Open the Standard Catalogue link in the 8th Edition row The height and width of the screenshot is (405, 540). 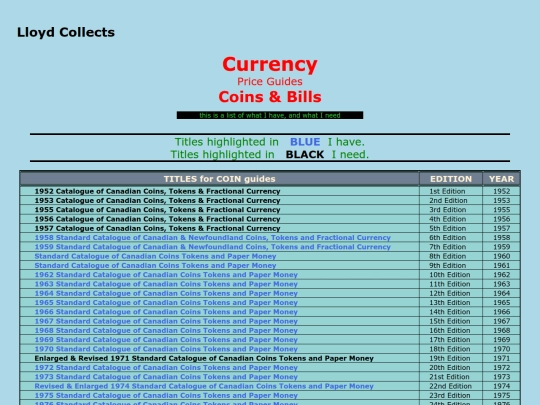coord(155,256)
